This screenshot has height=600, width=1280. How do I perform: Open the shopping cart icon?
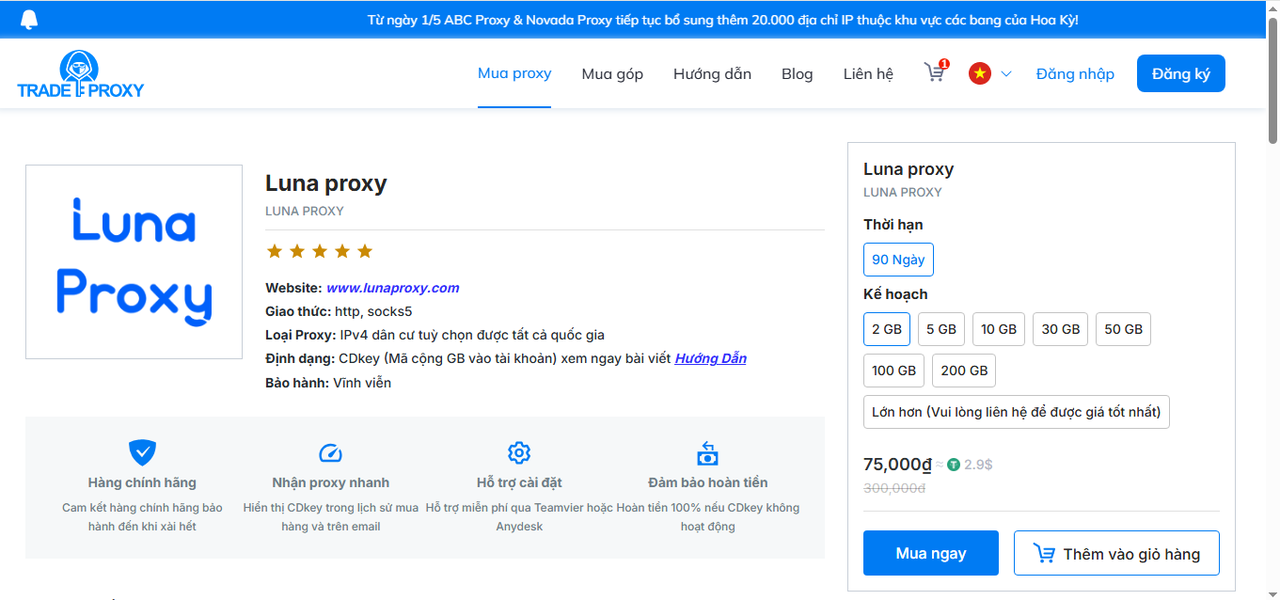(x=935, y=72)
